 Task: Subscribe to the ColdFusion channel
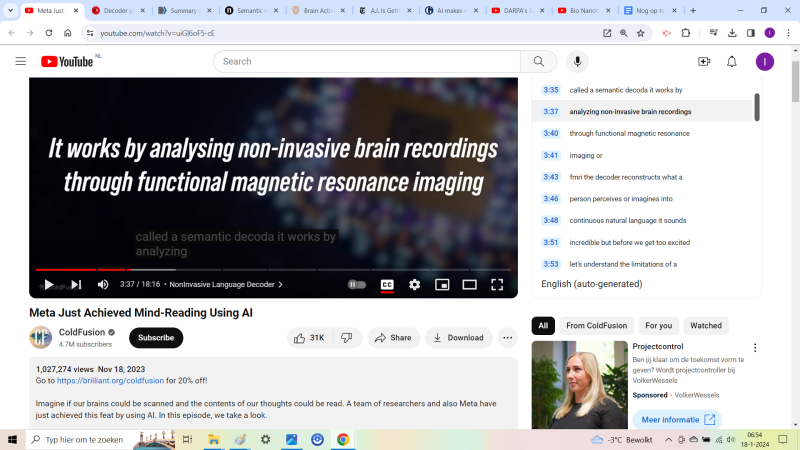tap(156, 338)
